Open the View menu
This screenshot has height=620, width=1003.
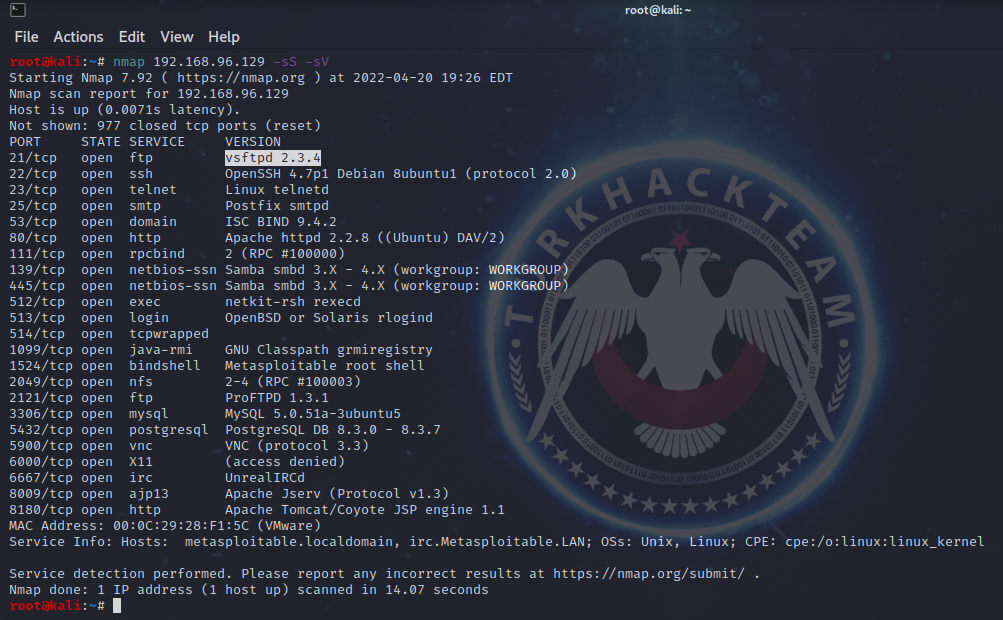point(177,37)
